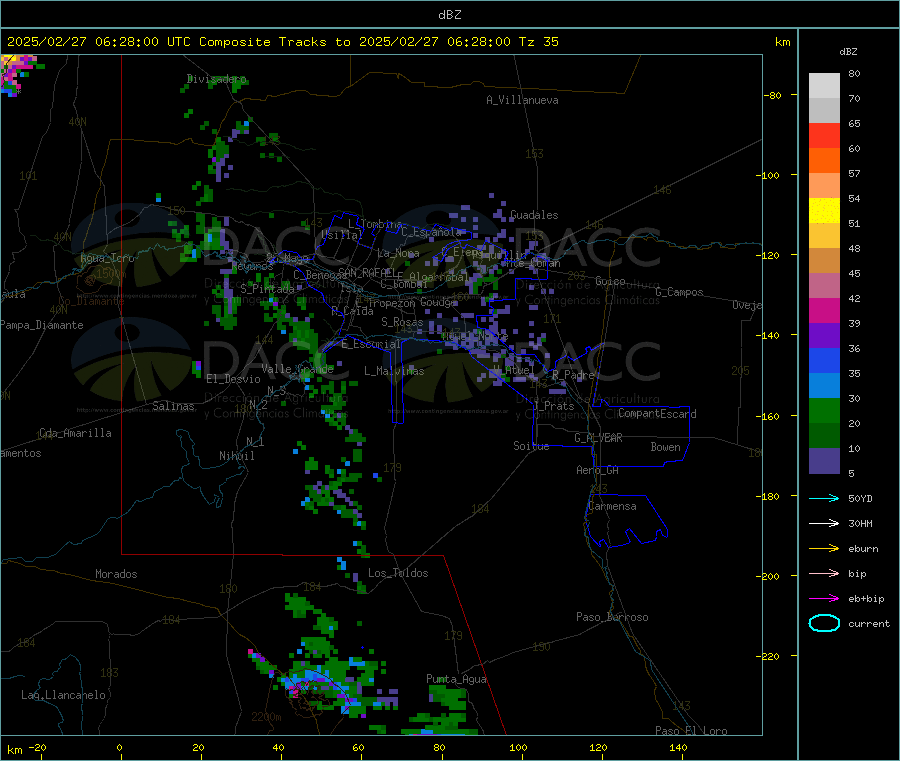The image size is (900, 761).
Task: Click the 60 dBZ red color swatch
Action: click(824, 135)
